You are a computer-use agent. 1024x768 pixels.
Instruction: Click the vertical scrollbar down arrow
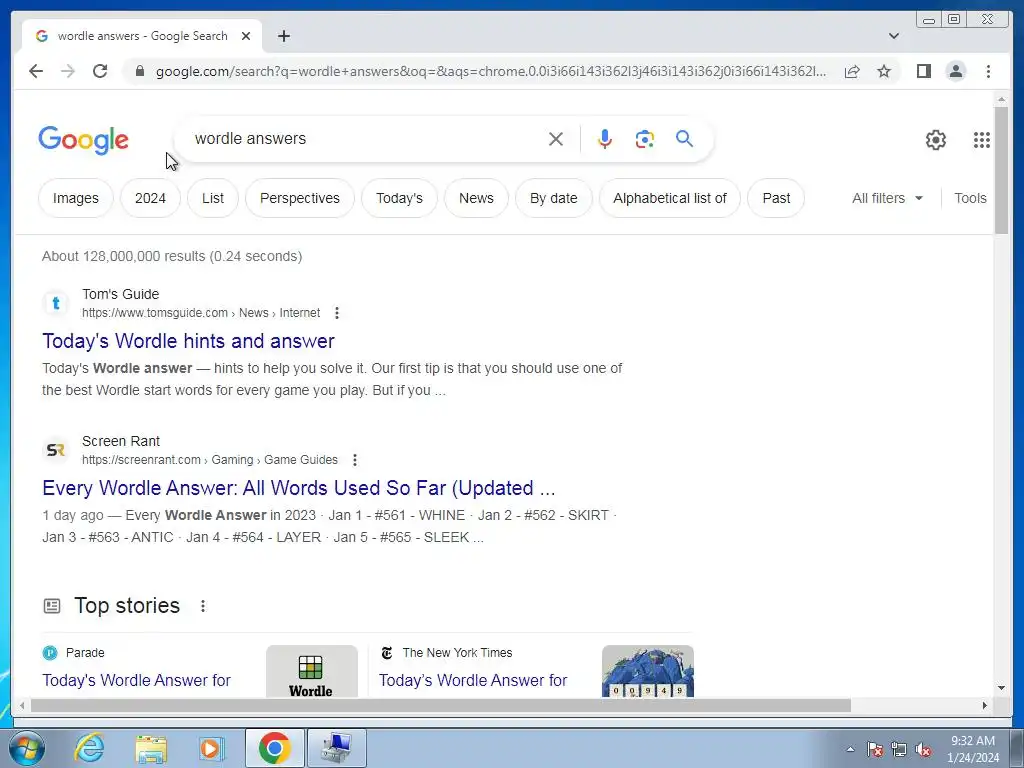coord(1001,688)
